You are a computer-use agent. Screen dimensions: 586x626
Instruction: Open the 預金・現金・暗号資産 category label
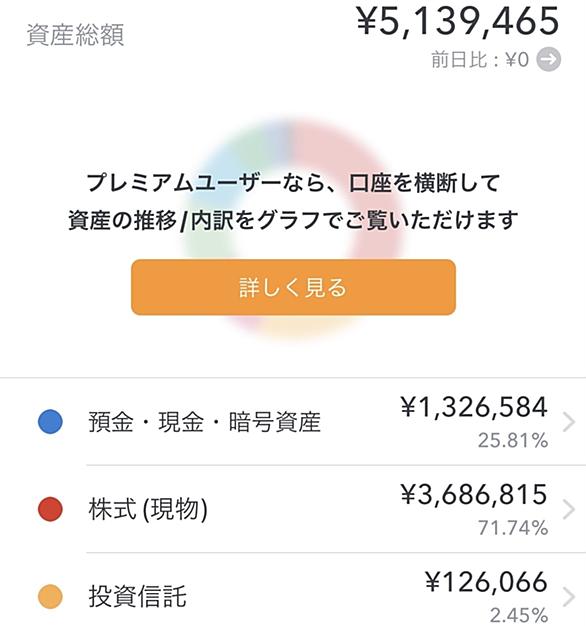[204, 422]
